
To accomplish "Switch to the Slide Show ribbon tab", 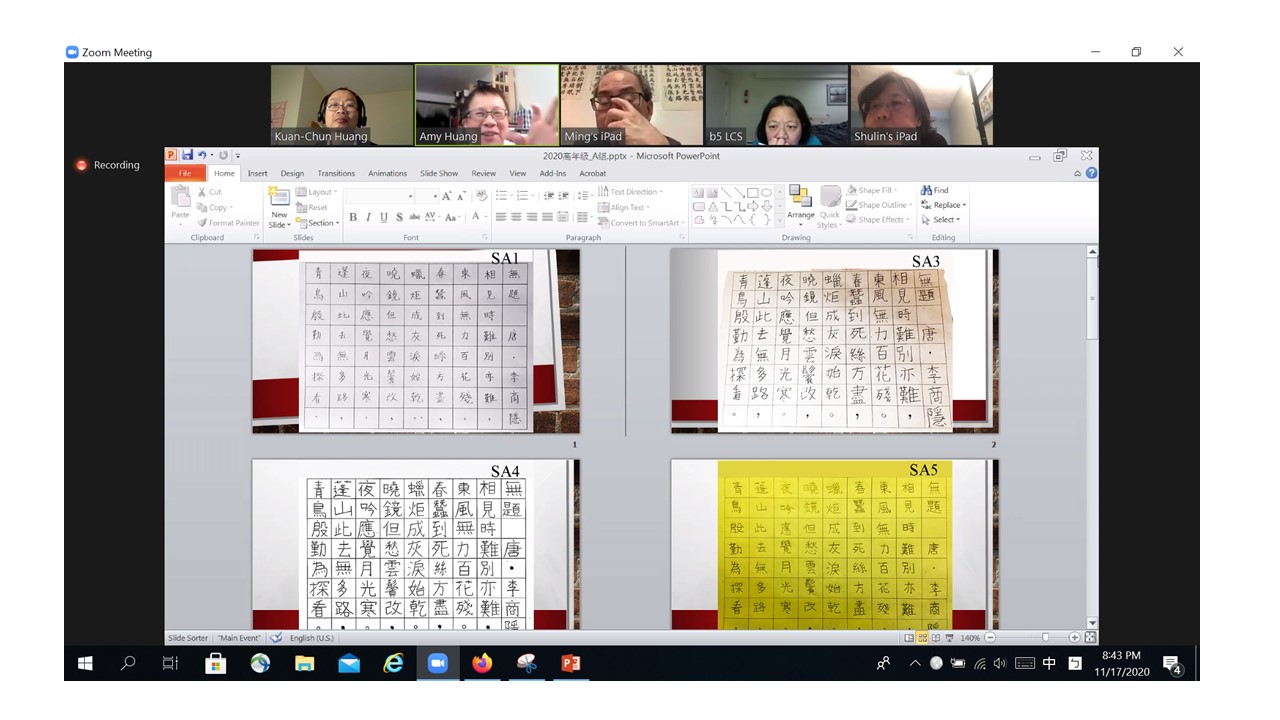I will click(x=439, y=173).
